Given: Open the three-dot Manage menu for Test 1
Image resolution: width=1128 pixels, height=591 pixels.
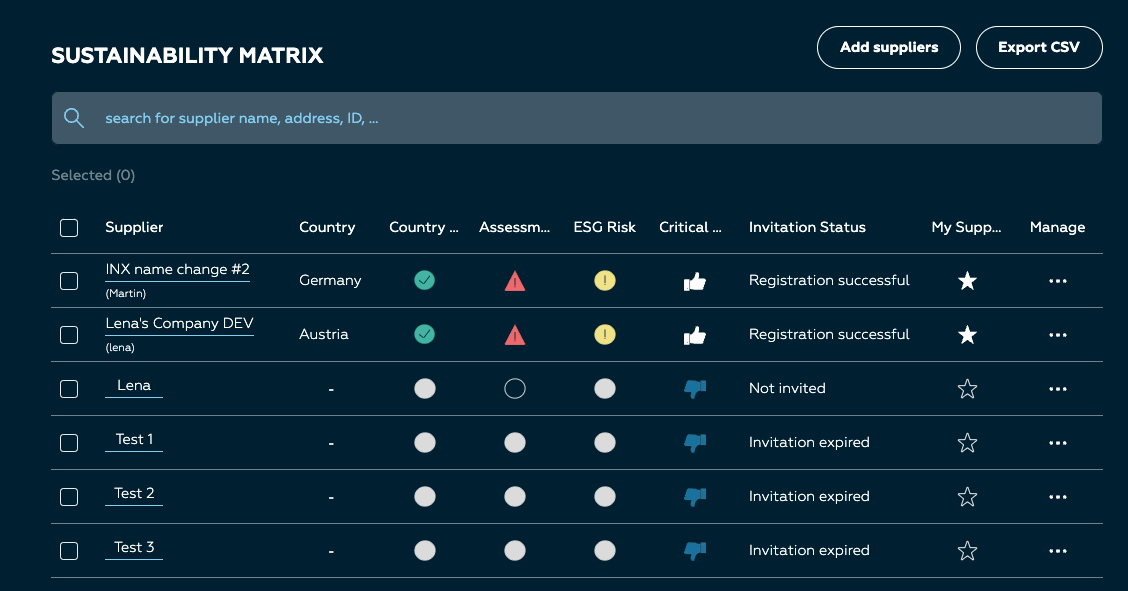Looking at the screenshot, I should (1058, 443).
